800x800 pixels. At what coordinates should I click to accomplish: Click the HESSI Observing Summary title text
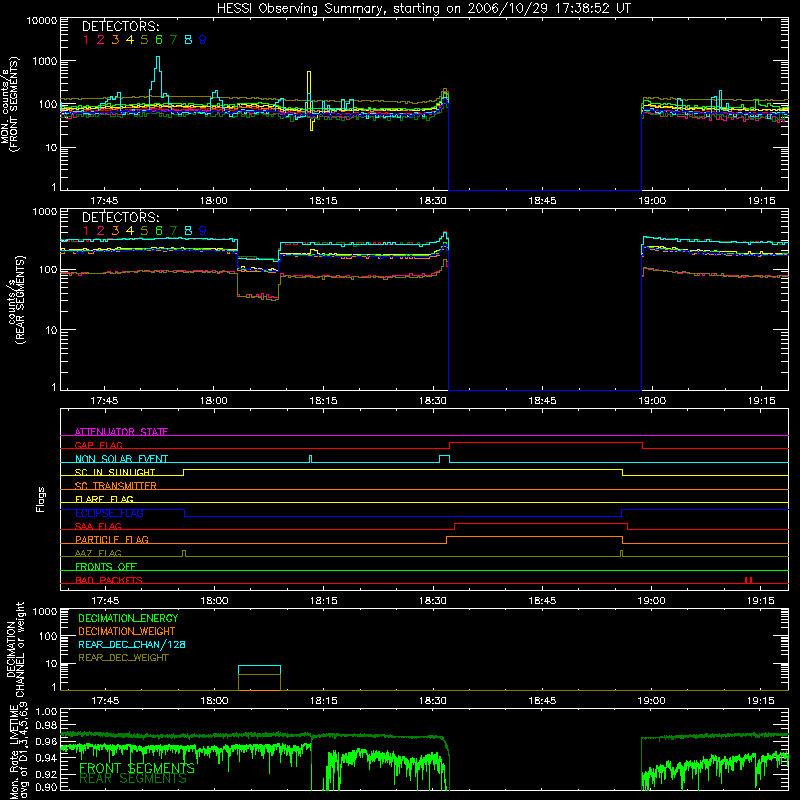click(423, 8)
